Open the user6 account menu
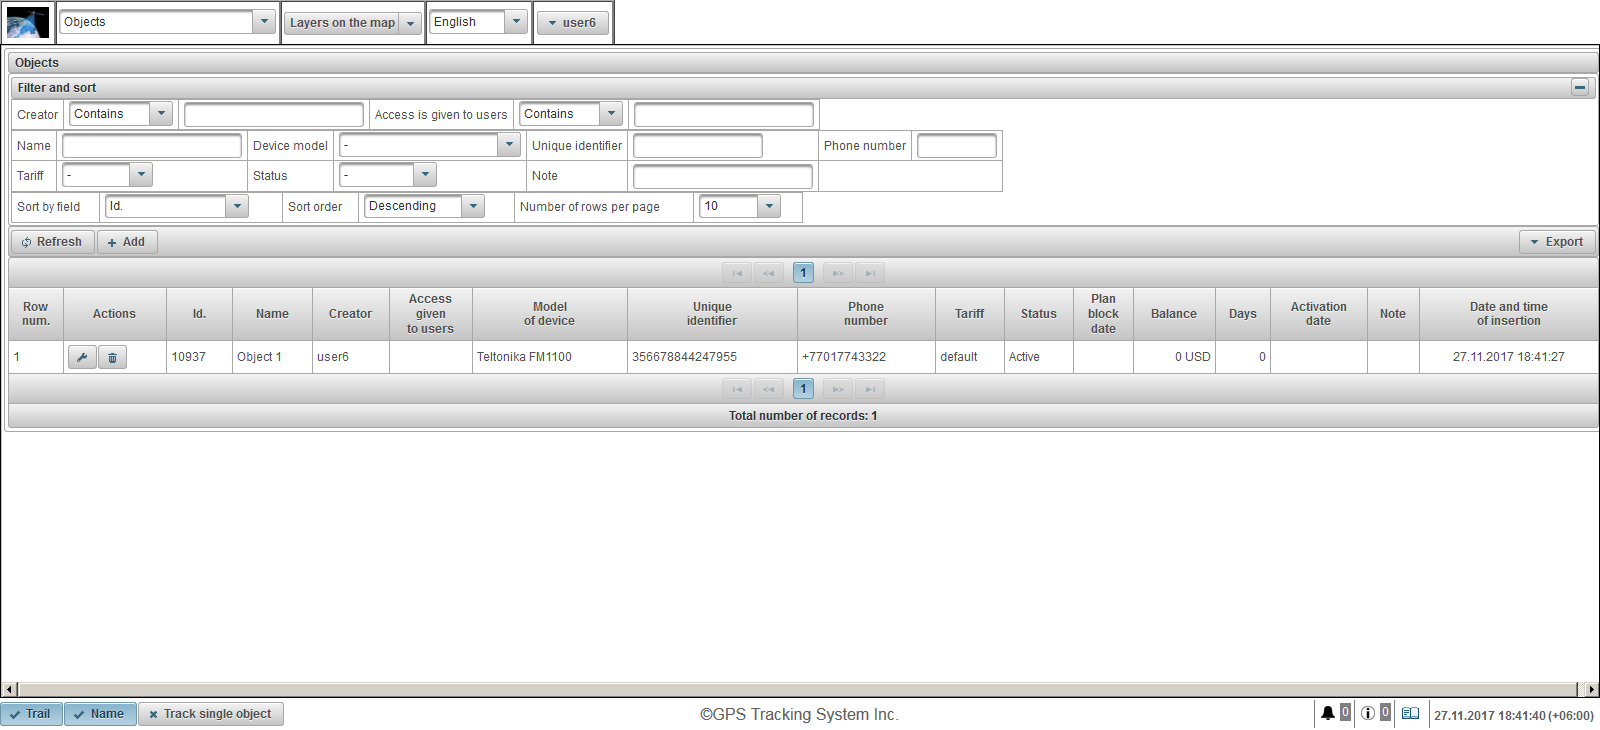This screenshot has width=1600, height=730. coord(573,23)
